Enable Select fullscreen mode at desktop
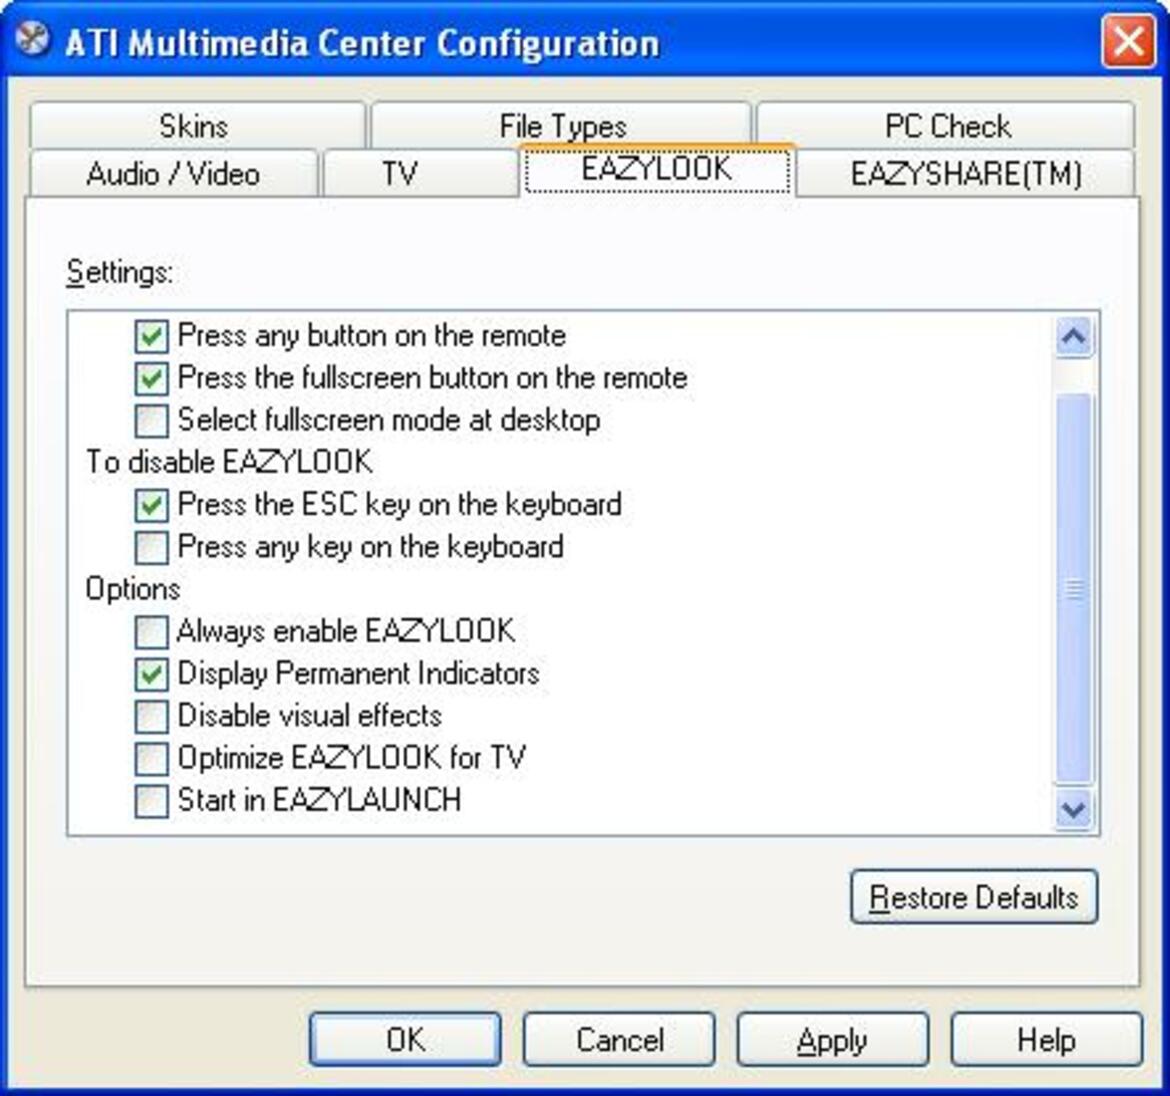This screenshot has height=1096, width=1170. (x=151, y=421)
